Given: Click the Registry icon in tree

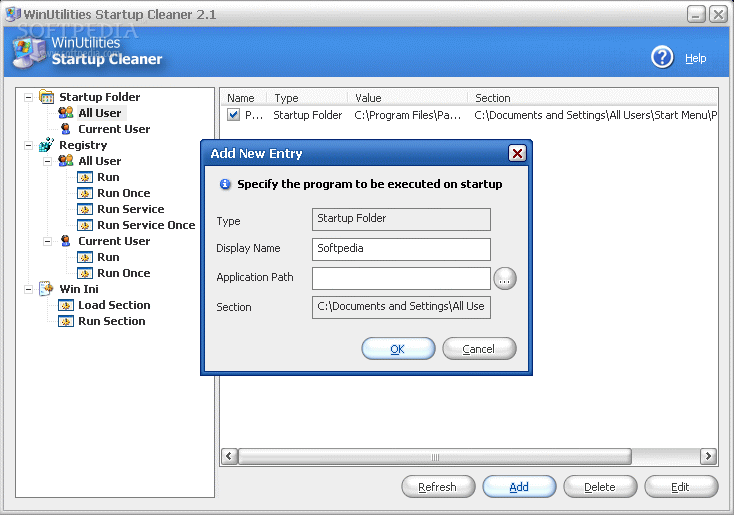Looking at the screenshot, I should (46, 145).
